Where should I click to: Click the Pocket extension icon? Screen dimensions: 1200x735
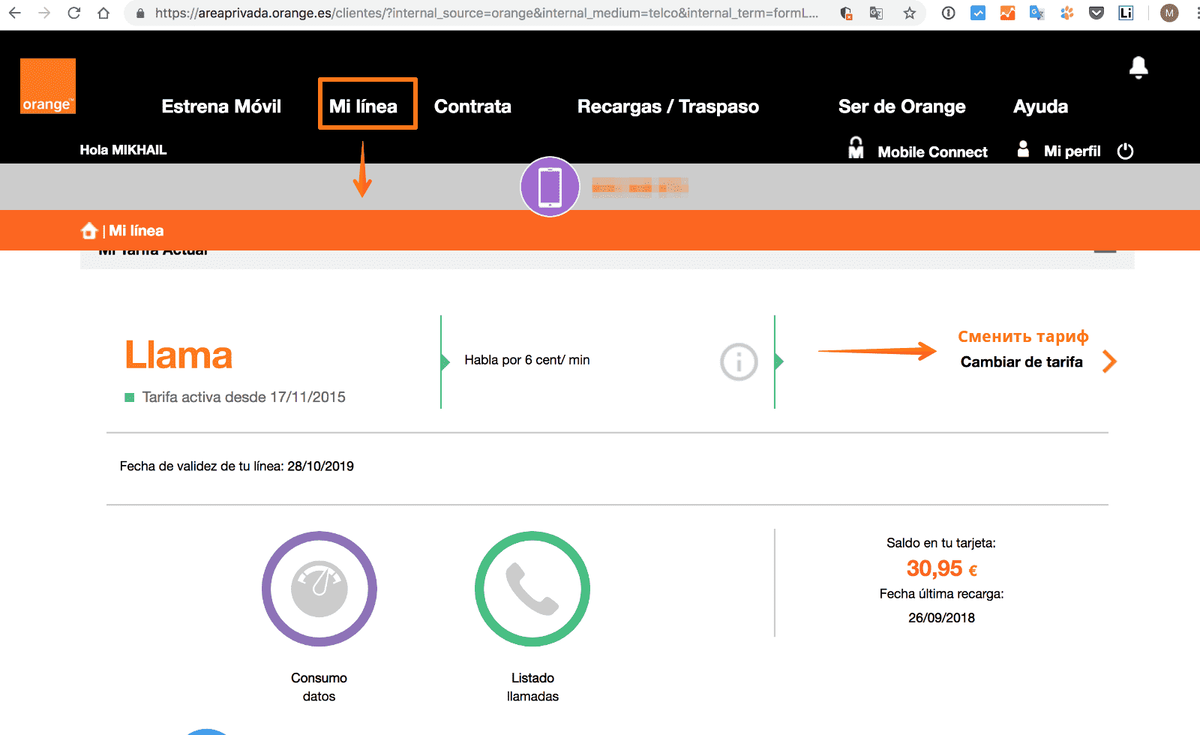point(1096,14)
